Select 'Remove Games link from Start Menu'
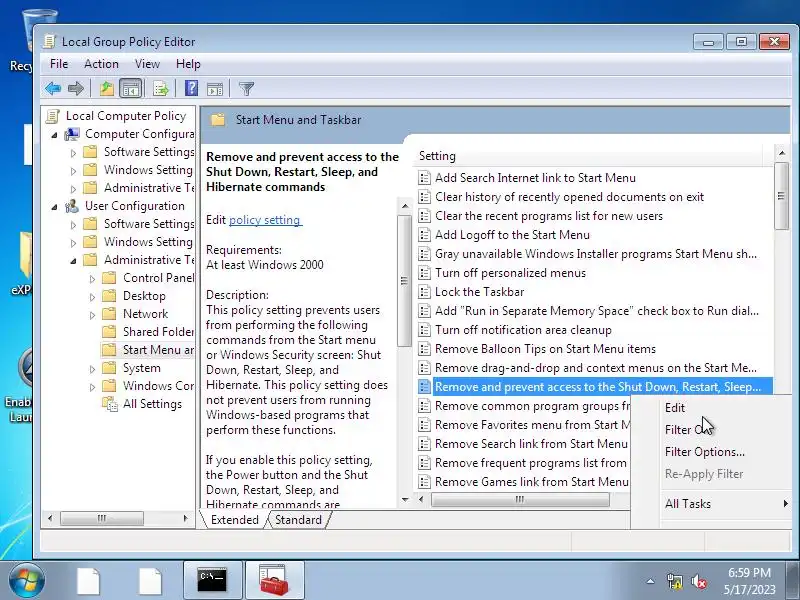 531,482
